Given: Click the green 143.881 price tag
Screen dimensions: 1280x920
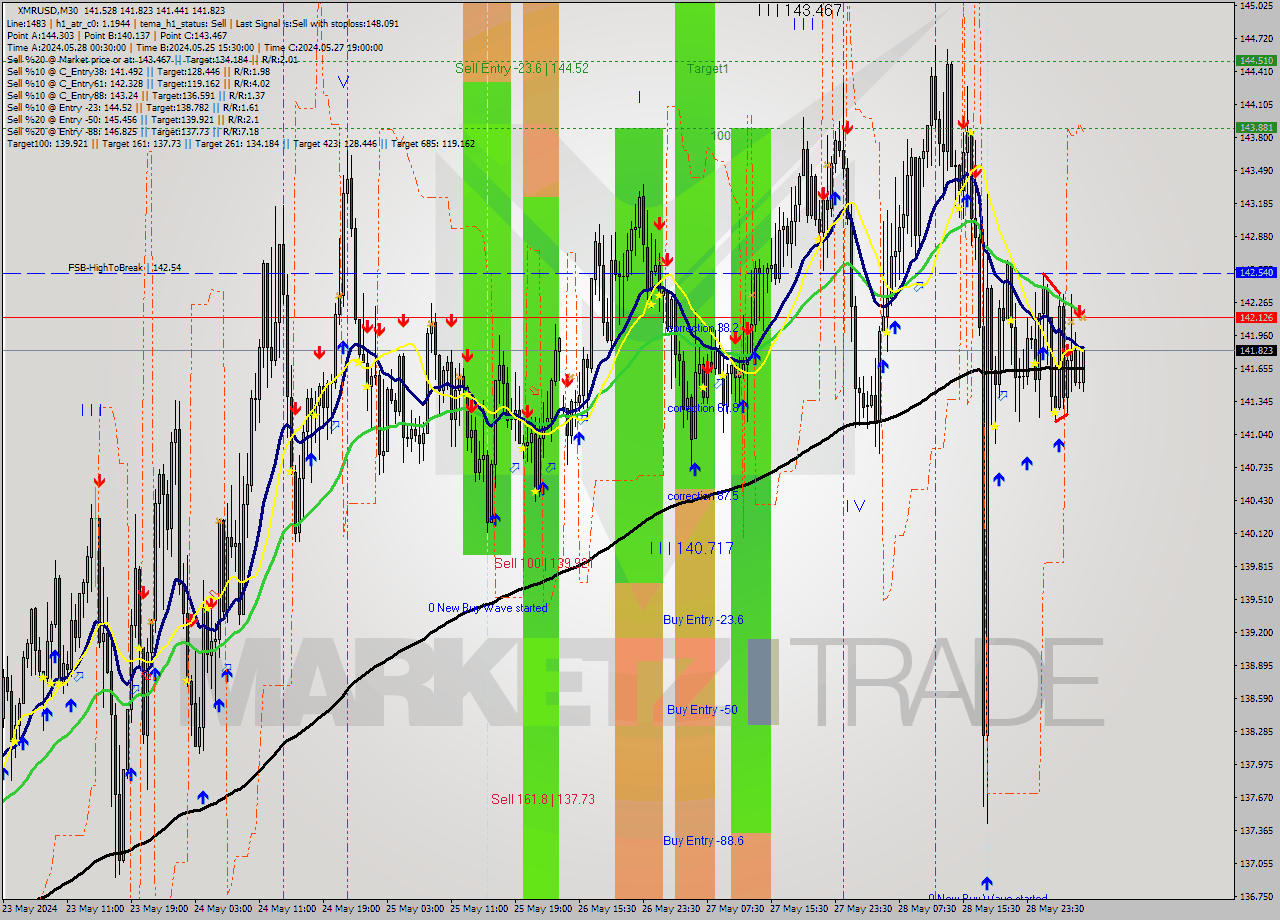Looking at the screenshot, I should click(1256, 127).
